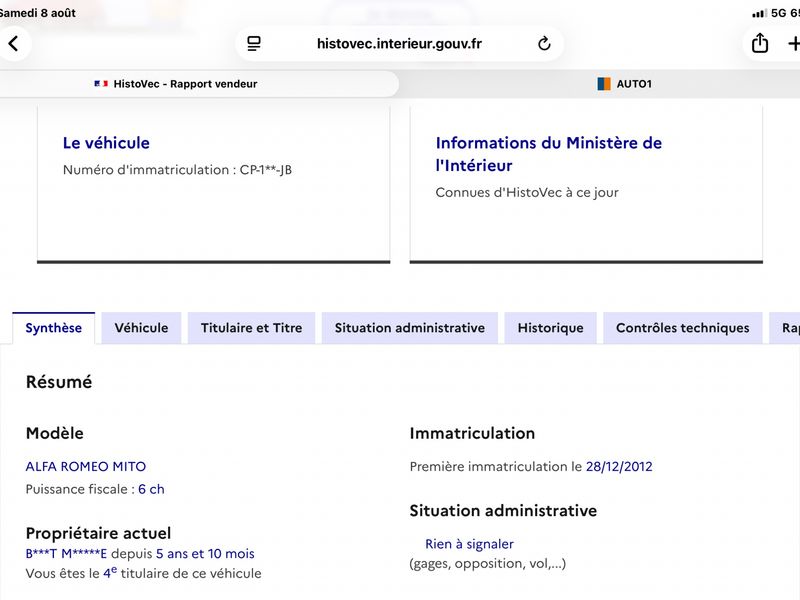Image resolution: width=800 pixels, height=600 pixels.
Task: Tap the Safari back arrow
Action: [x=14, y=43]
